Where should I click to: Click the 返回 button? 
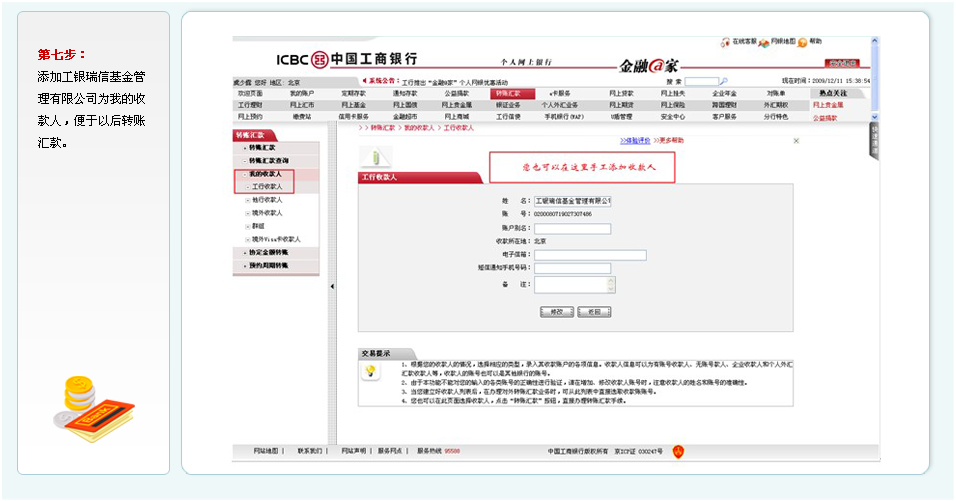(594, 312)
